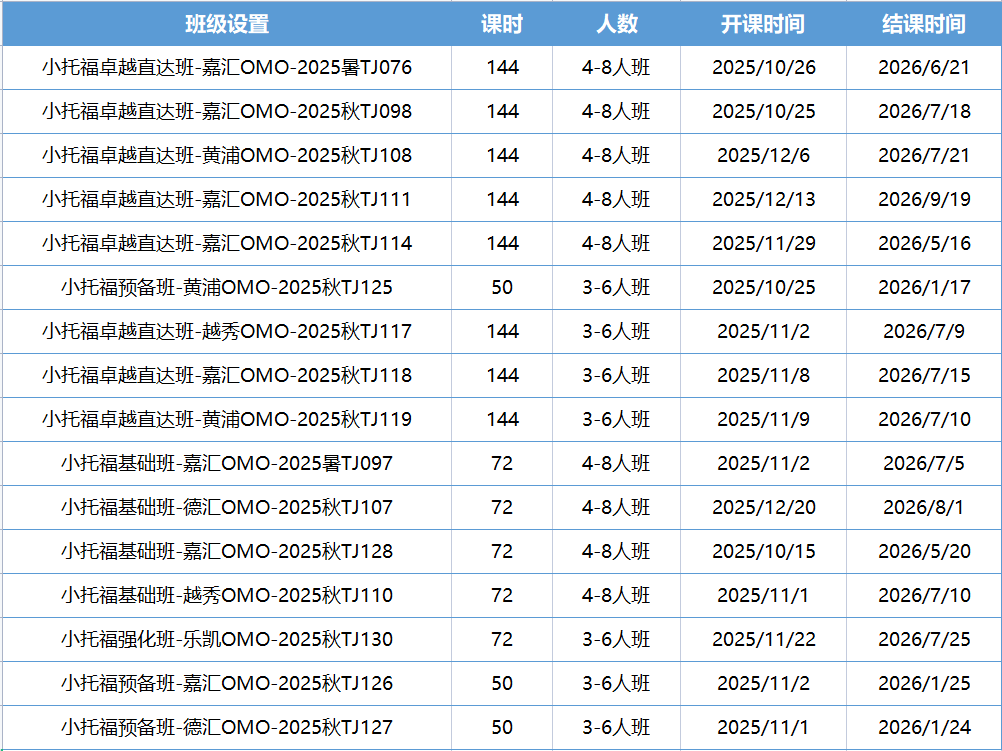1002x751 pixels.
Task: Click the 人数 cell for class TJ119
Action: (x=616, y=420)
